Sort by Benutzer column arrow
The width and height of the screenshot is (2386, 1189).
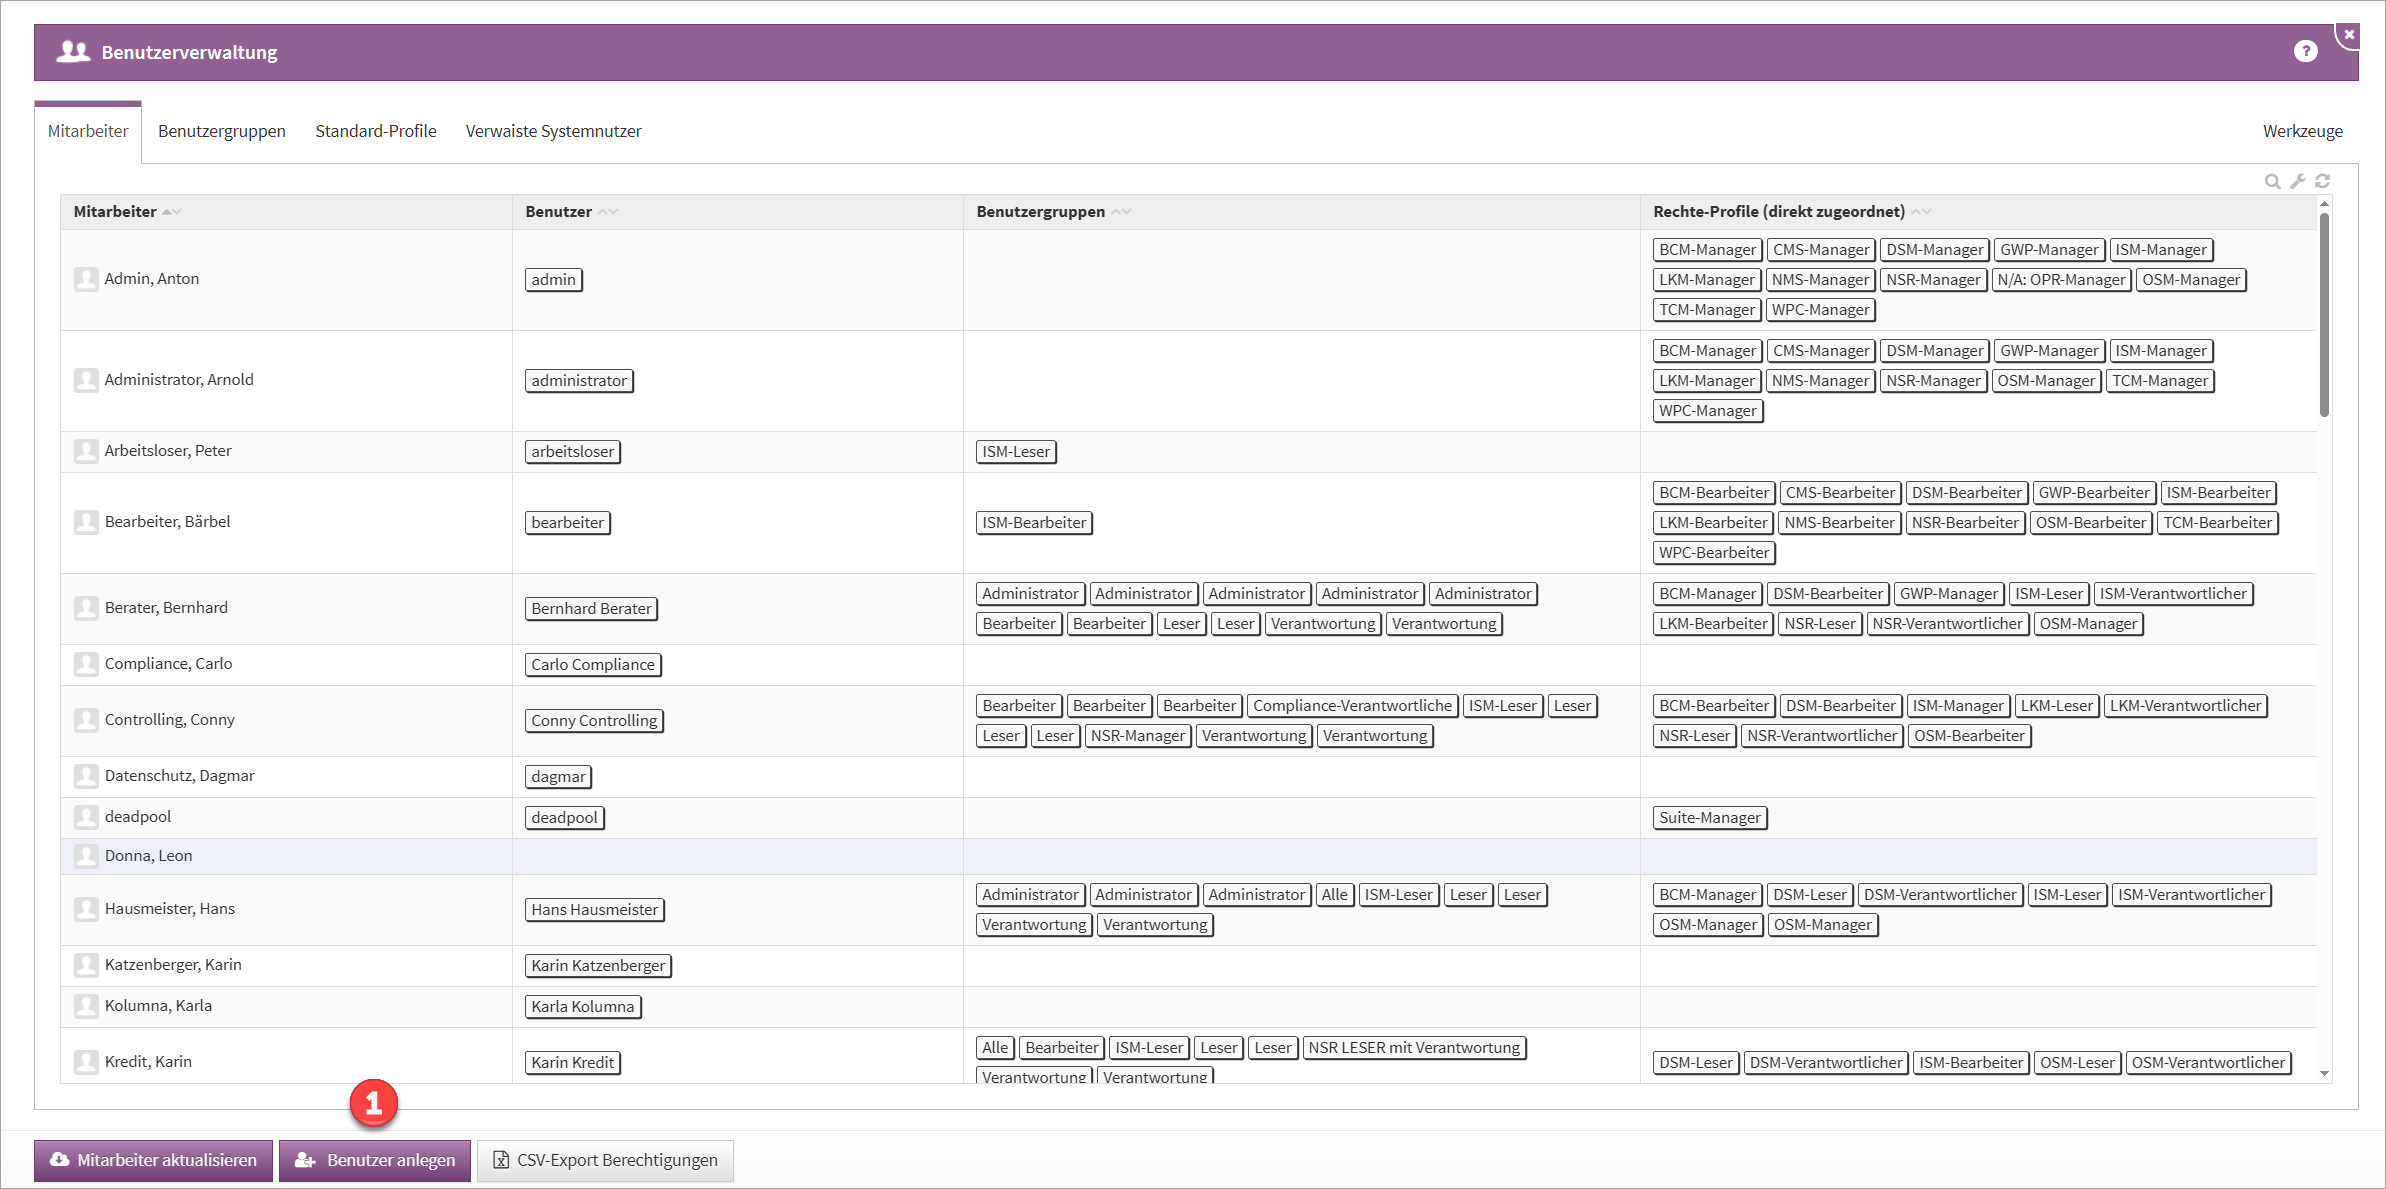pyautogui.click(x=608, y=212)
